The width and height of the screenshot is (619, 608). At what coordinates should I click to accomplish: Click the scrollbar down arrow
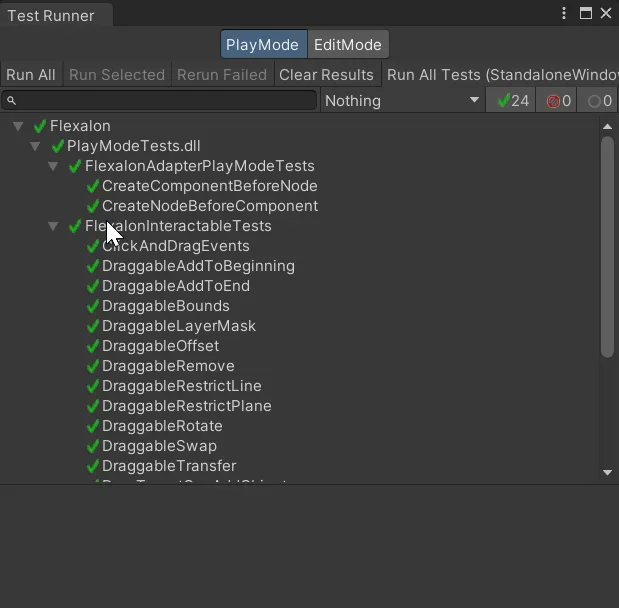tap(608, 472)
